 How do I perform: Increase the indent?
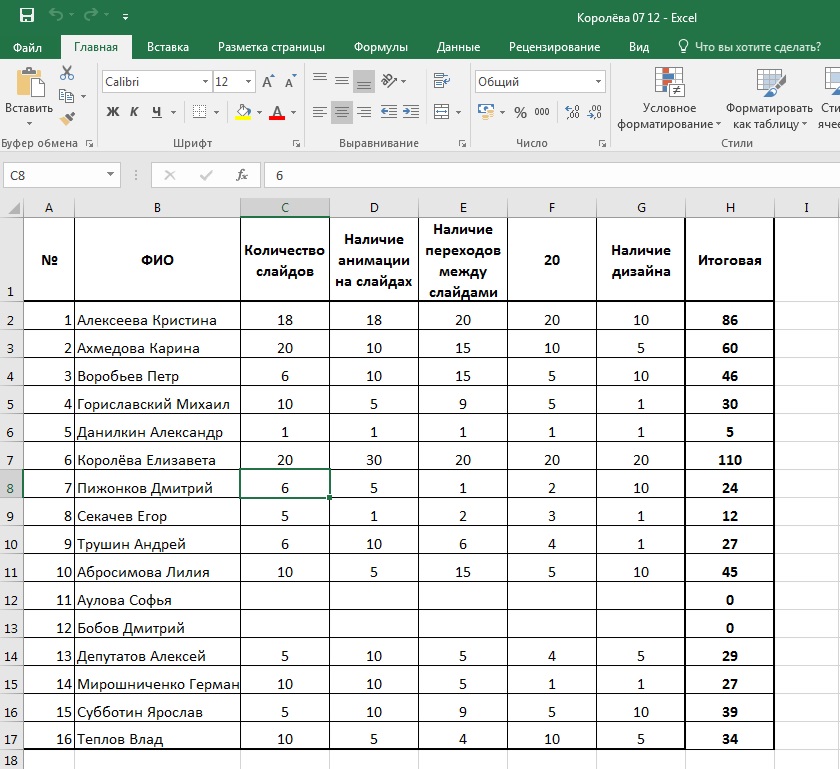click(x=411, y=112)
